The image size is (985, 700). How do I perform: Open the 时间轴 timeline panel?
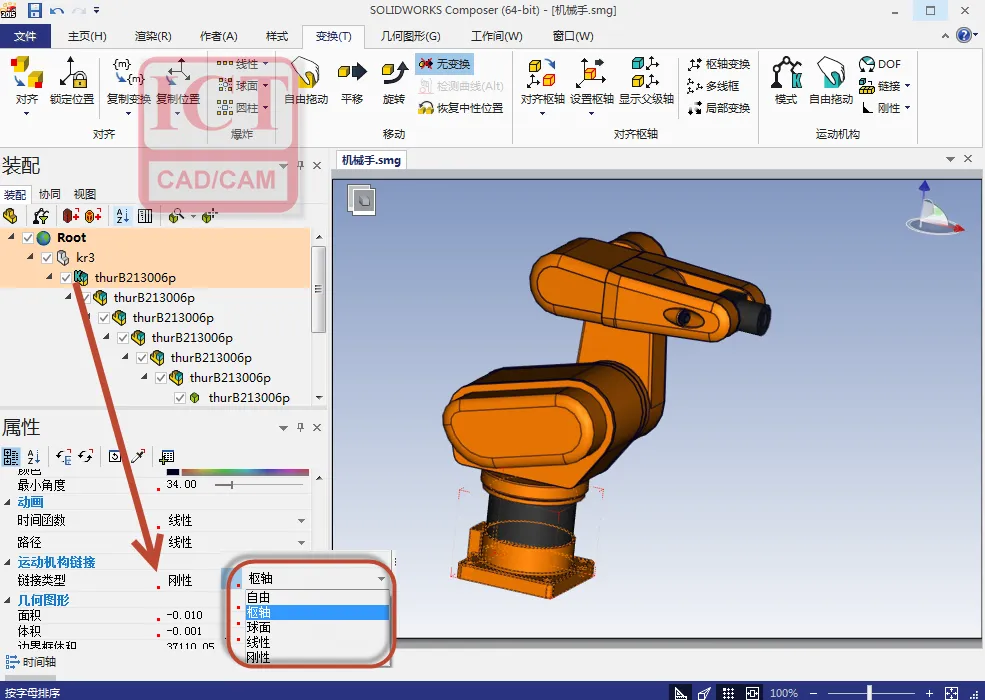tap(31, 662)
